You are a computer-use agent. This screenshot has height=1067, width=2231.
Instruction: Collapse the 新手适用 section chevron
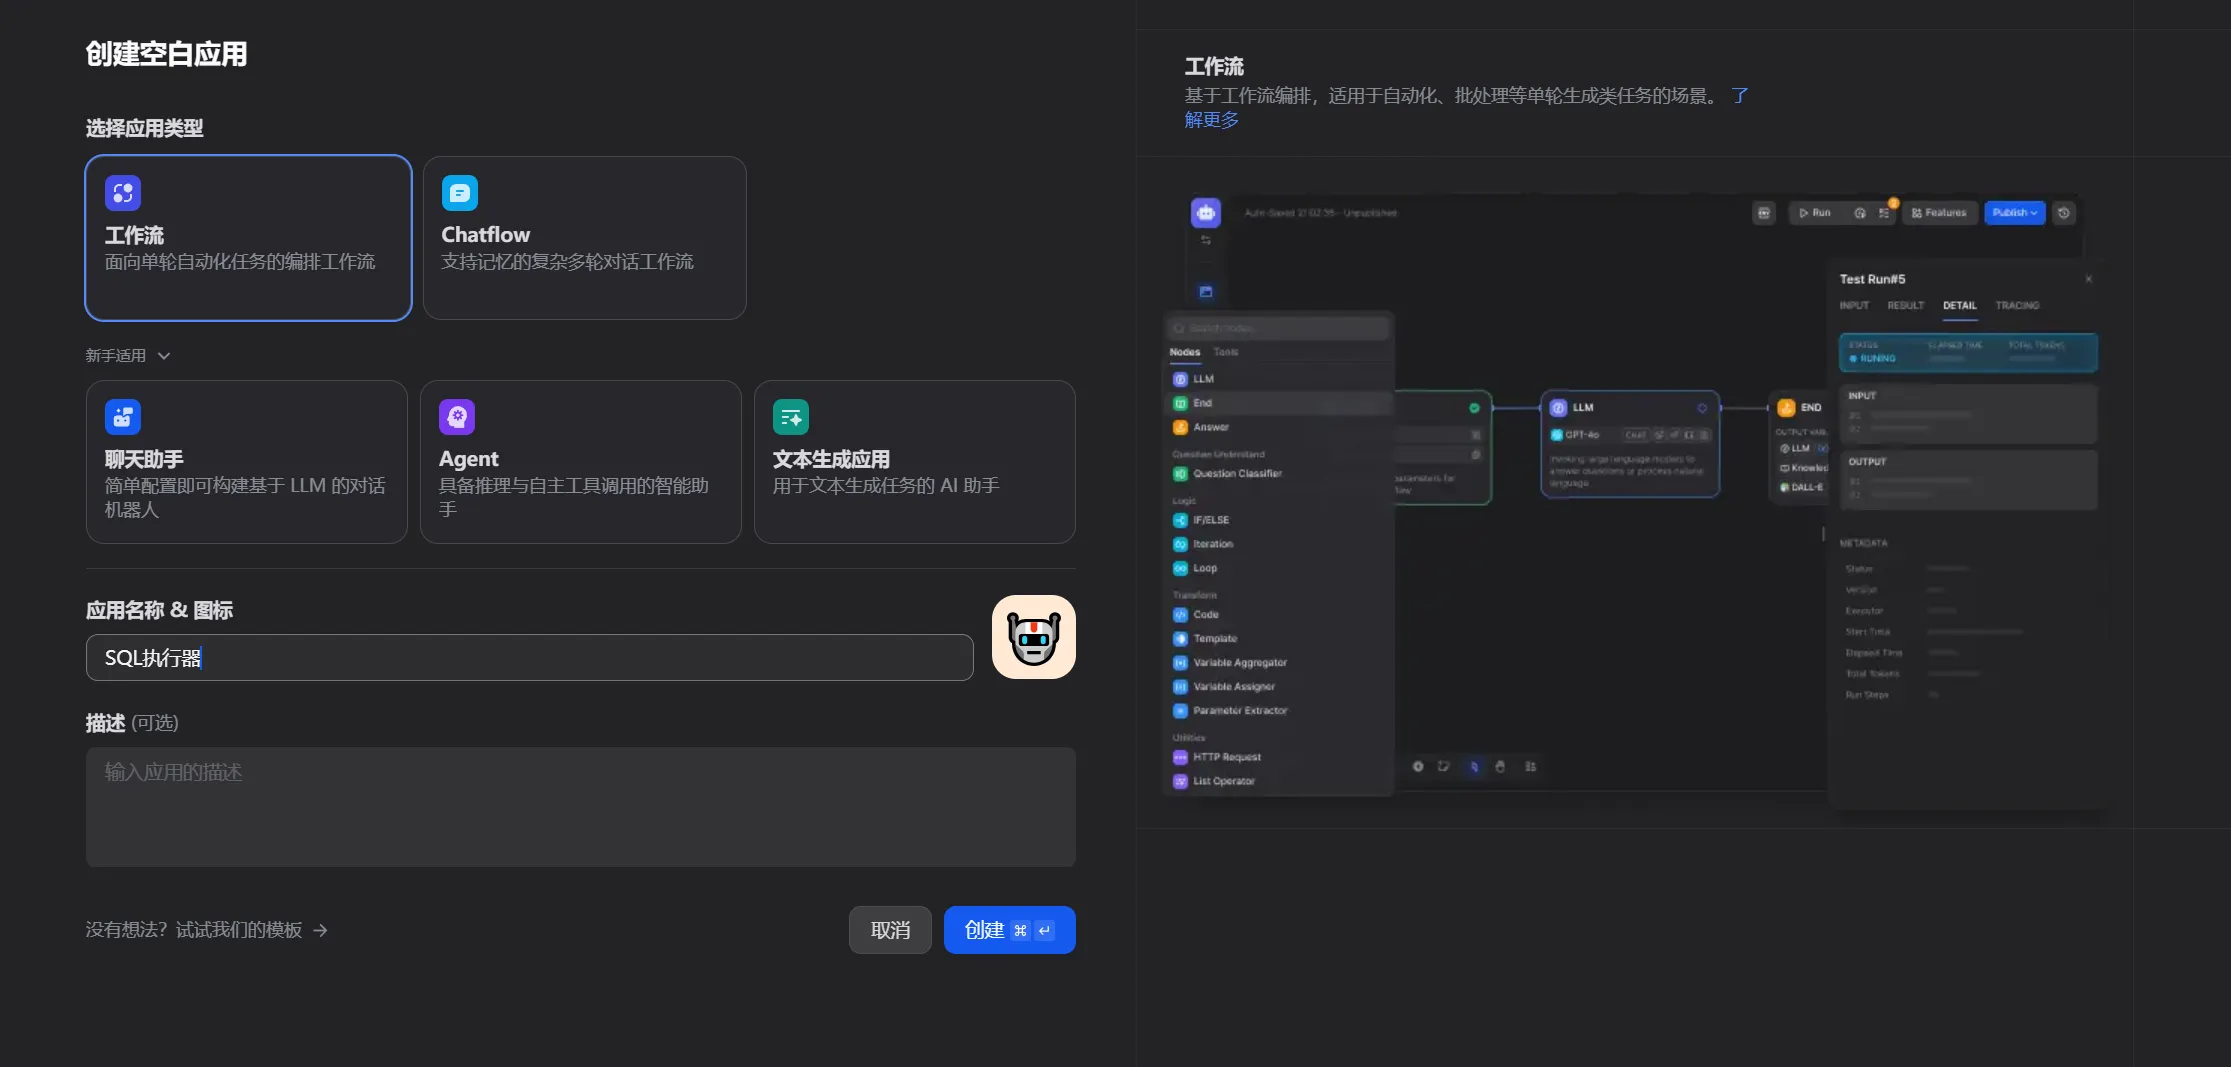coord(164,356)
